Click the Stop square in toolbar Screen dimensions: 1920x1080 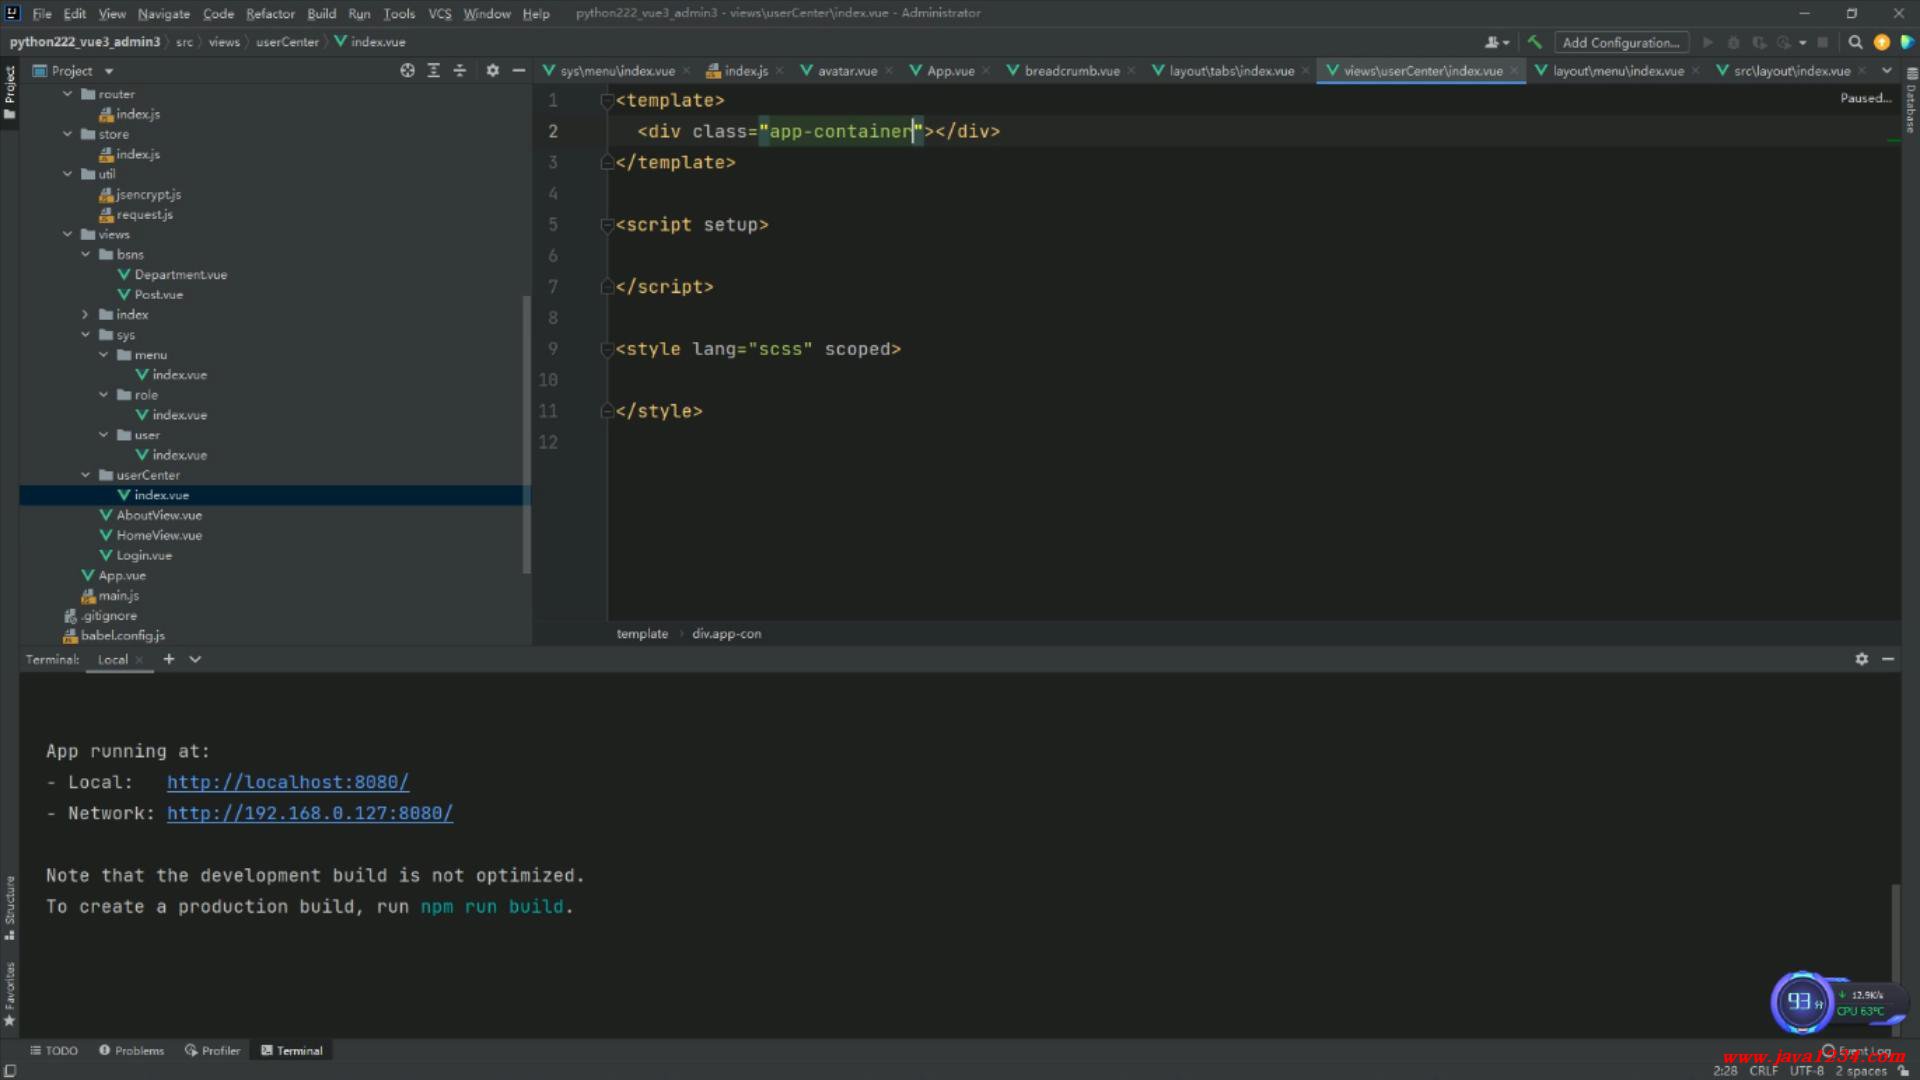1823,42
